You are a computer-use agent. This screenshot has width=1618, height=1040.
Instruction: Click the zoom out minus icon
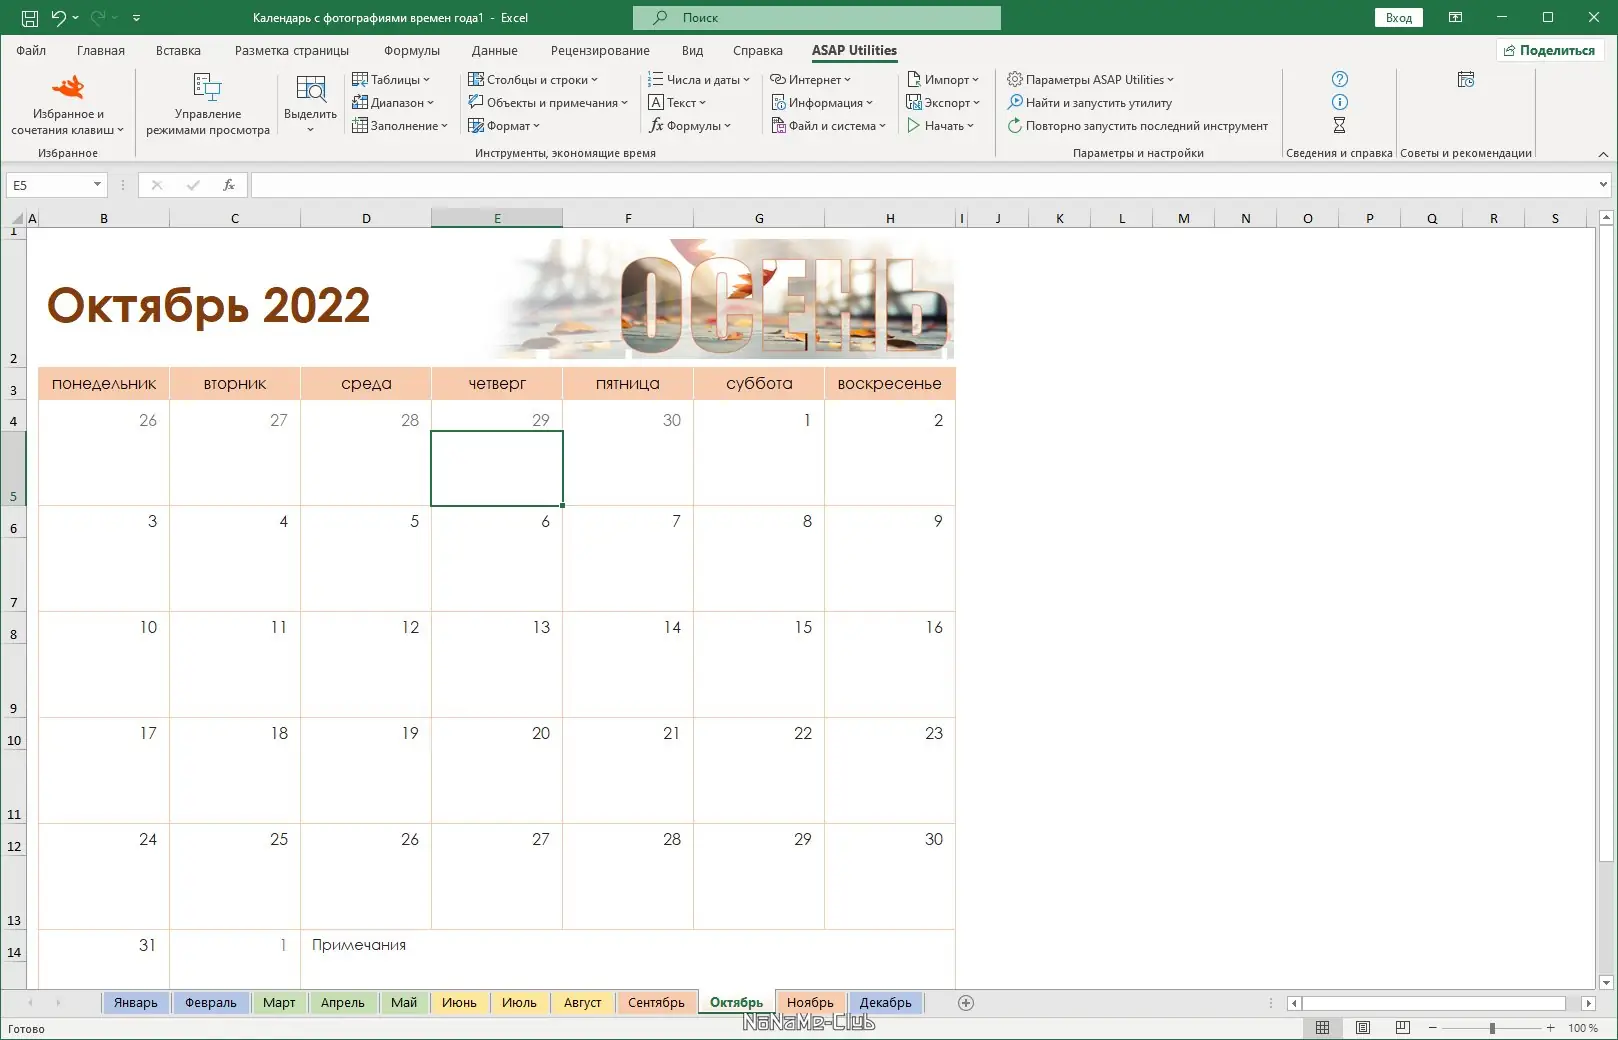coord(1433,1028)
